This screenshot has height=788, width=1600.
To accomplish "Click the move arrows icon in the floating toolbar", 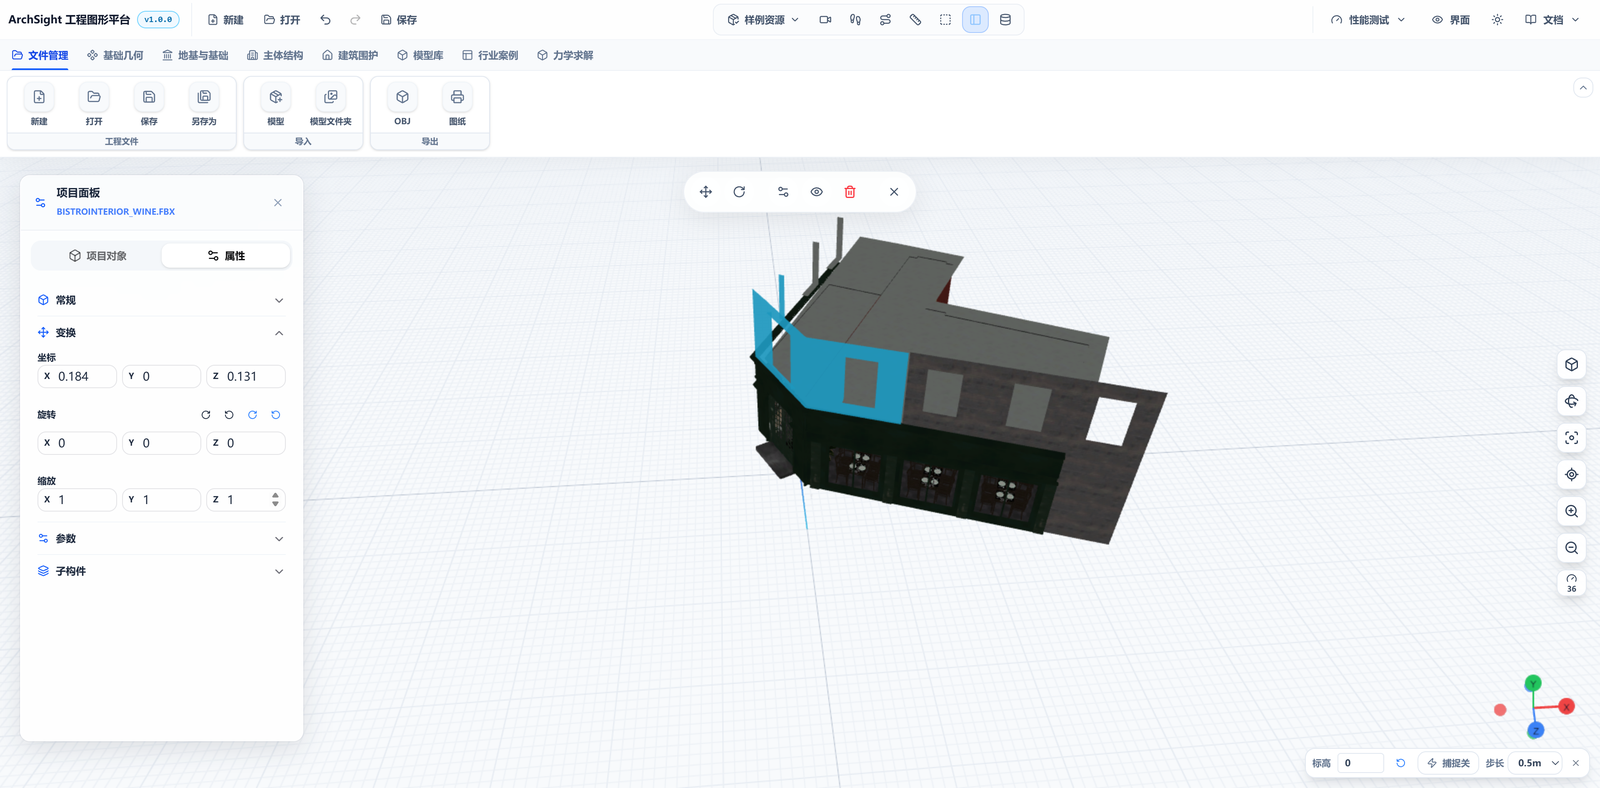I will click(x=706, y=192).
